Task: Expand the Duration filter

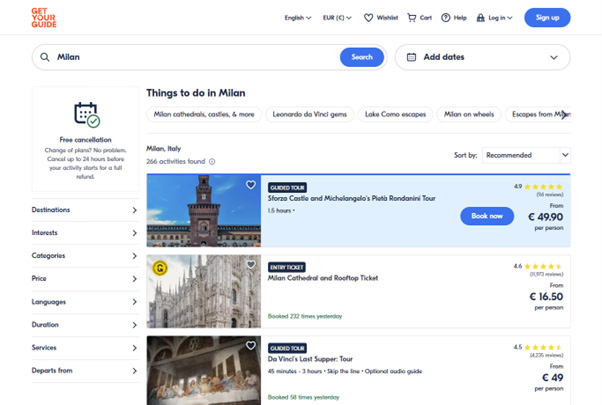Action: pyautogui.click(x=85, y=325)
